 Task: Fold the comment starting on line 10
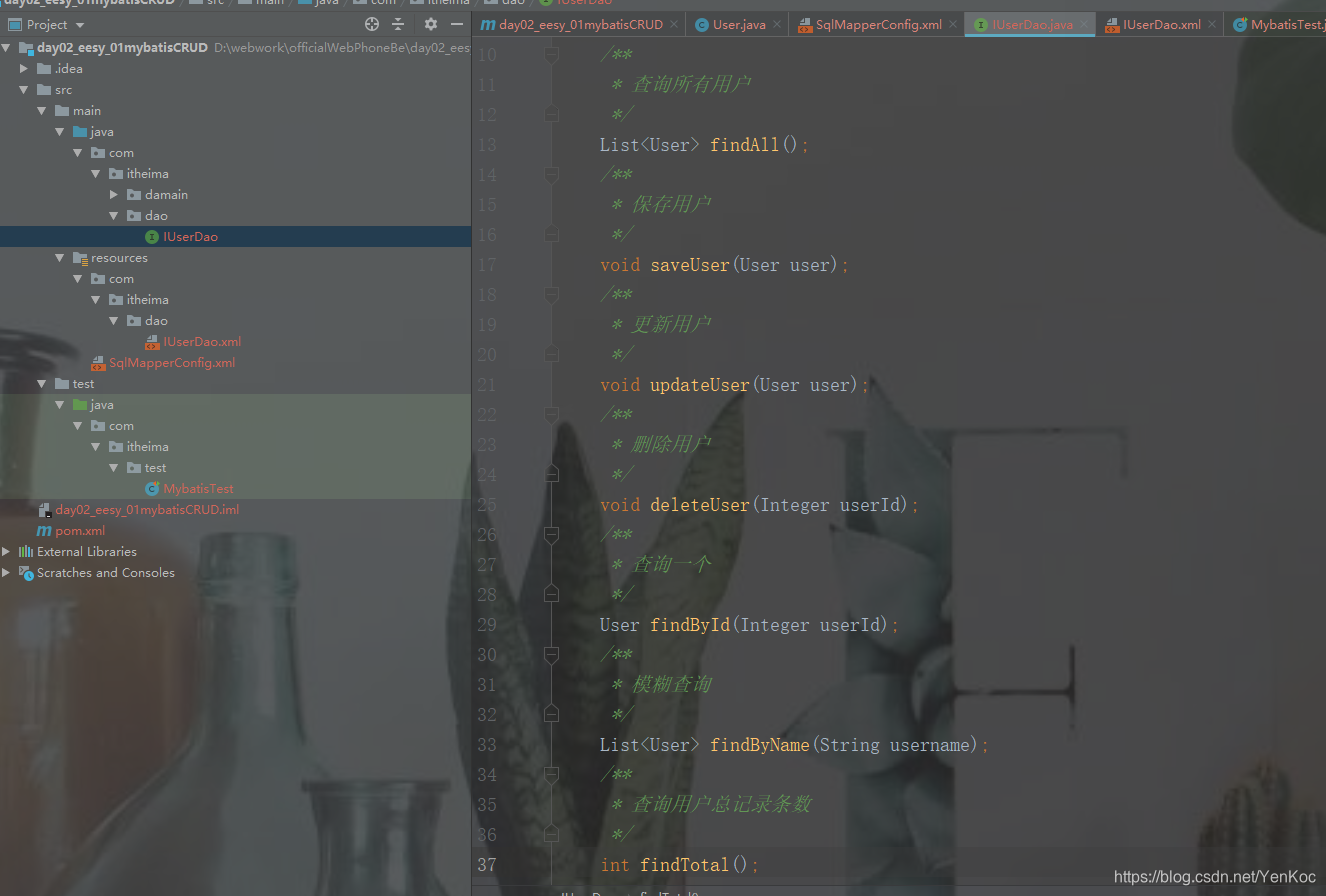pyautogui.click(x=551, y=55)
